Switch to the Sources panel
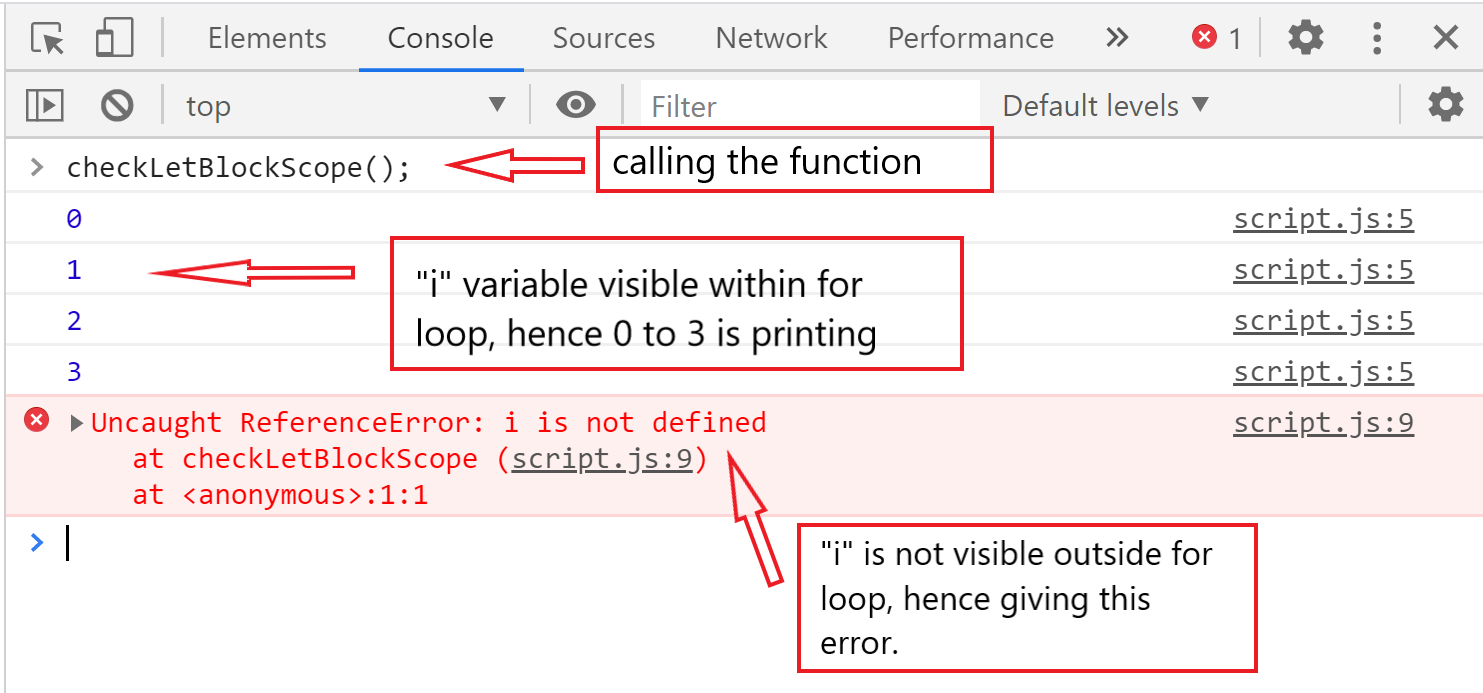Screen dimensions: 1483x693 [x=603, y=37]
